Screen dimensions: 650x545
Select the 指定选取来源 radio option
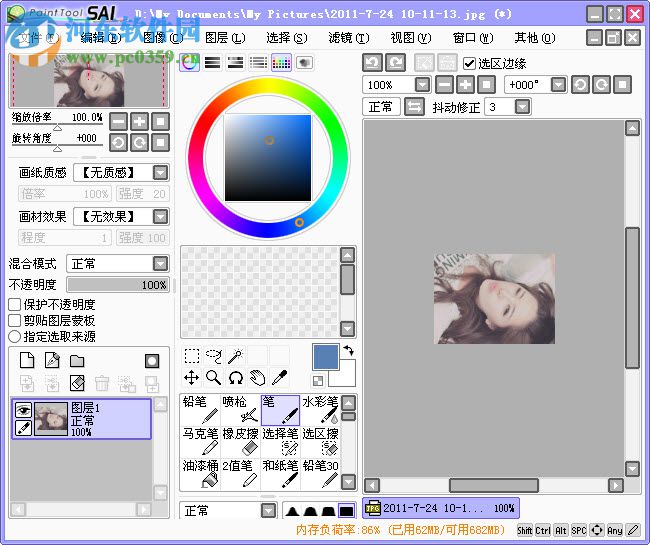tap(15, 337)
